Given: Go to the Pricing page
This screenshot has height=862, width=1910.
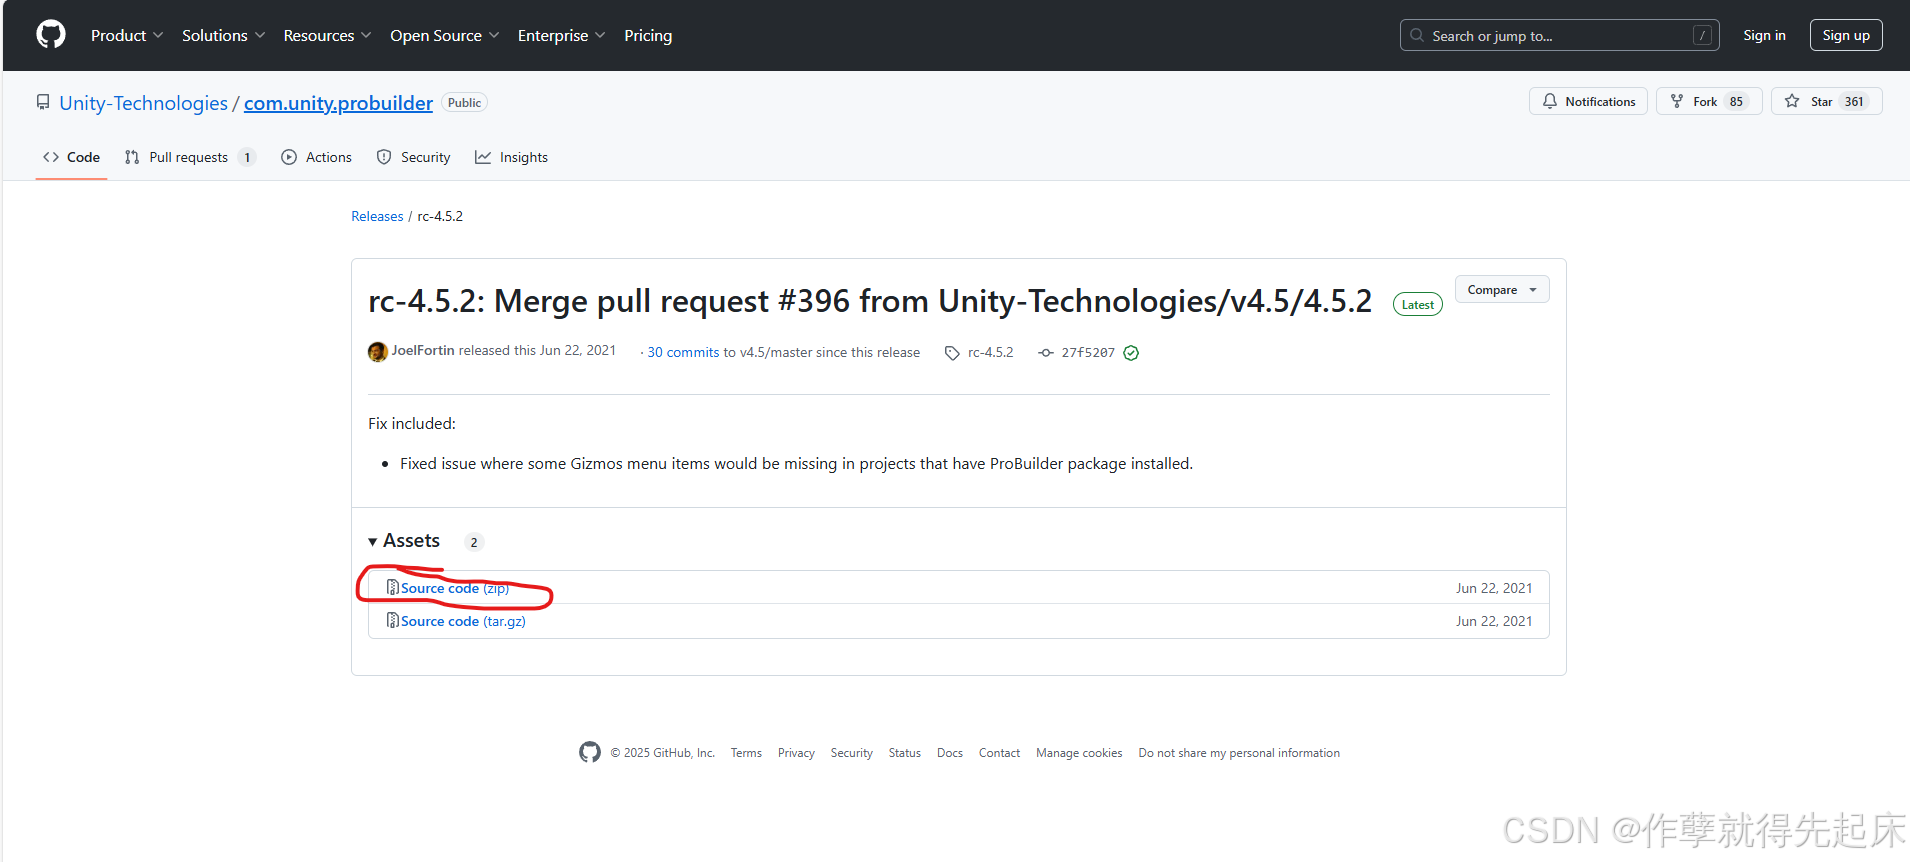Looking at the screenshot, I should (x=648, y=35).
